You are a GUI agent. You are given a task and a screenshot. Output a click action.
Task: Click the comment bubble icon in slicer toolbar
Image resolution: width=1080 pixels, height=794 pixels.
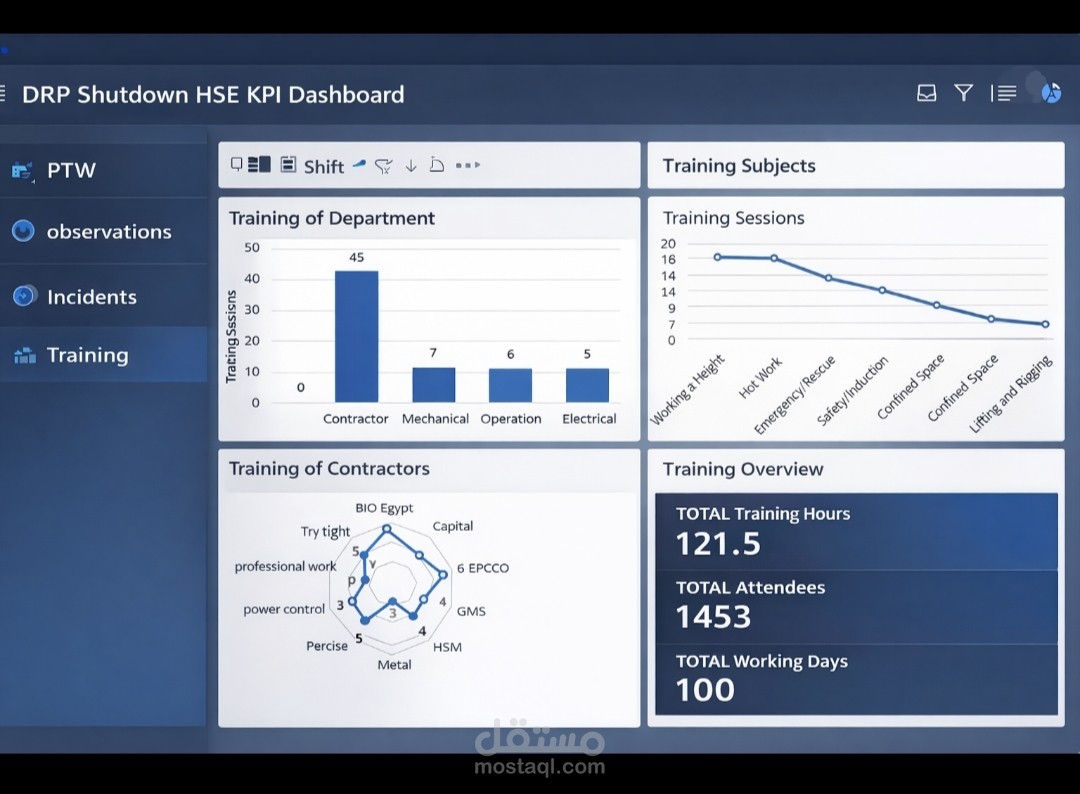click(x=236, y=165)
